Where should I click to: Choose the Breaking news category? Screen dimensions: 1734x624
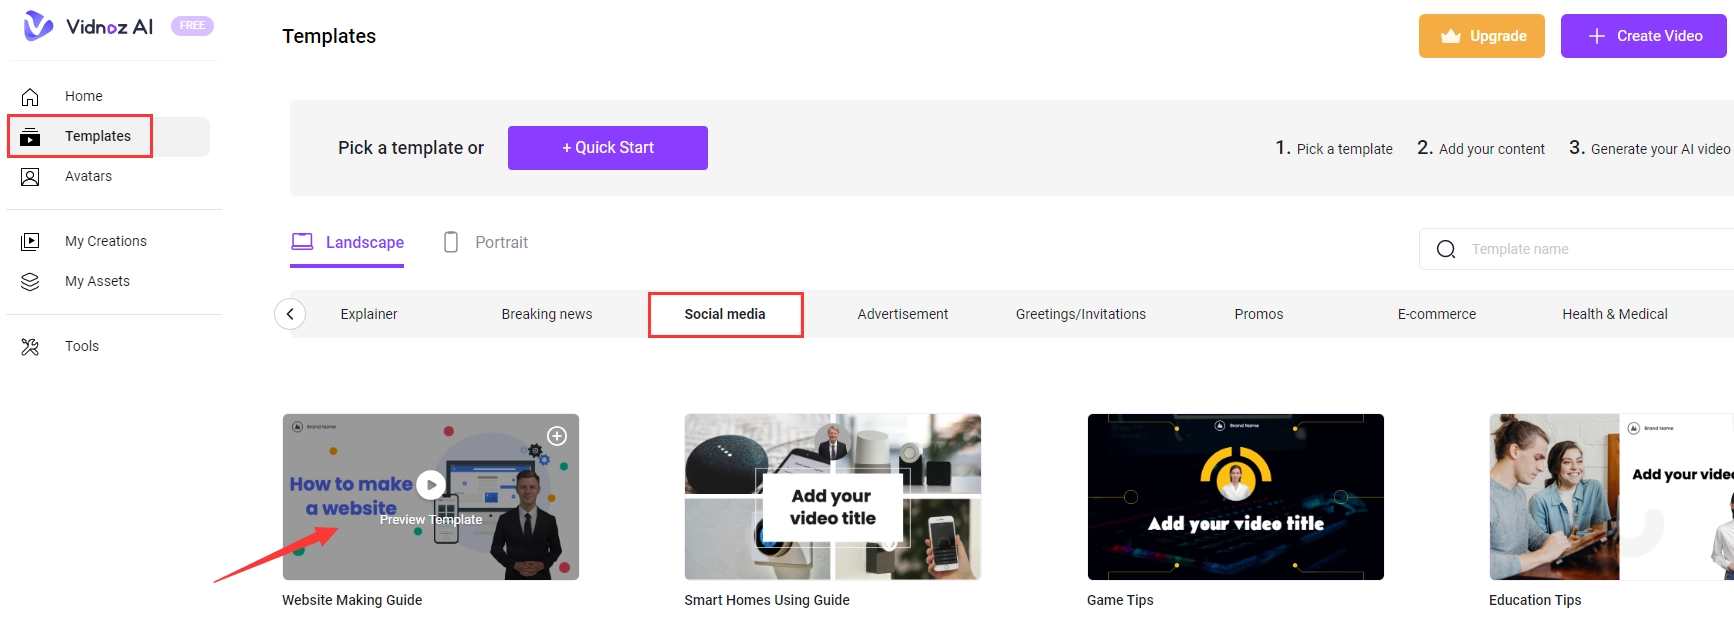pos(546,314)
